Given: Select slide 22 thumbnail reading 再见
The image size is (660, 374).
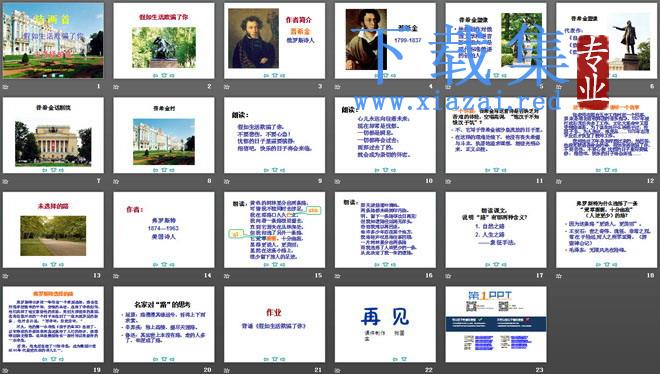Looking at the screenshot, I should coord(385,324).
